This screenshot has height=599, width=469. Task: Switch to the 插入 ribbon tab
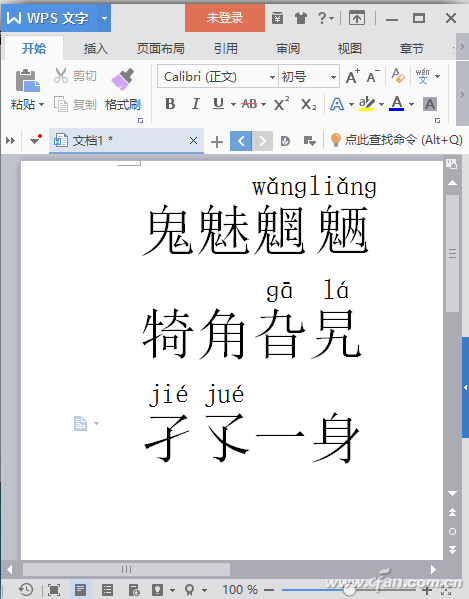tap(95, 49)
